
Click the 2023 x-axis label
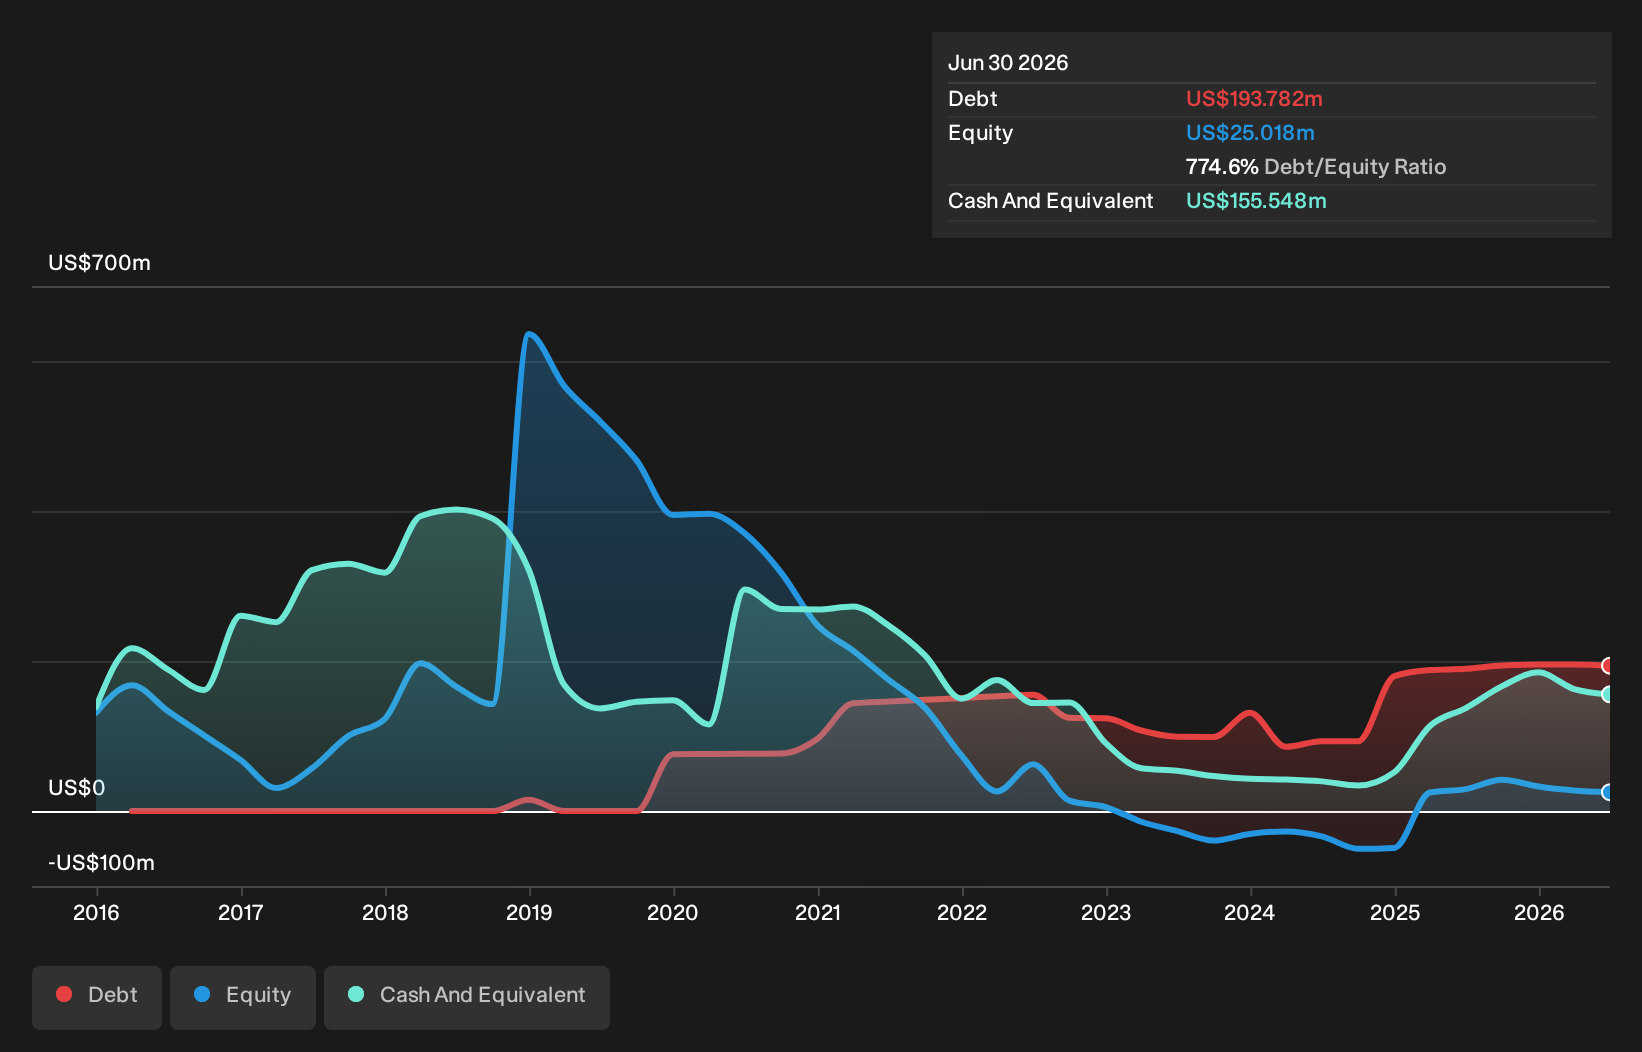click(x=1106, y=912)
